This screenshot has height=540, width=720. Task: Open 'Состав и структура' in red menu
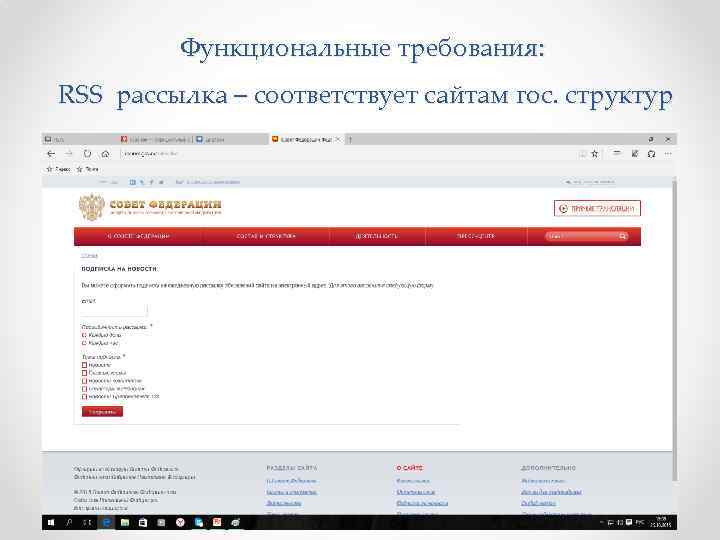266,236
